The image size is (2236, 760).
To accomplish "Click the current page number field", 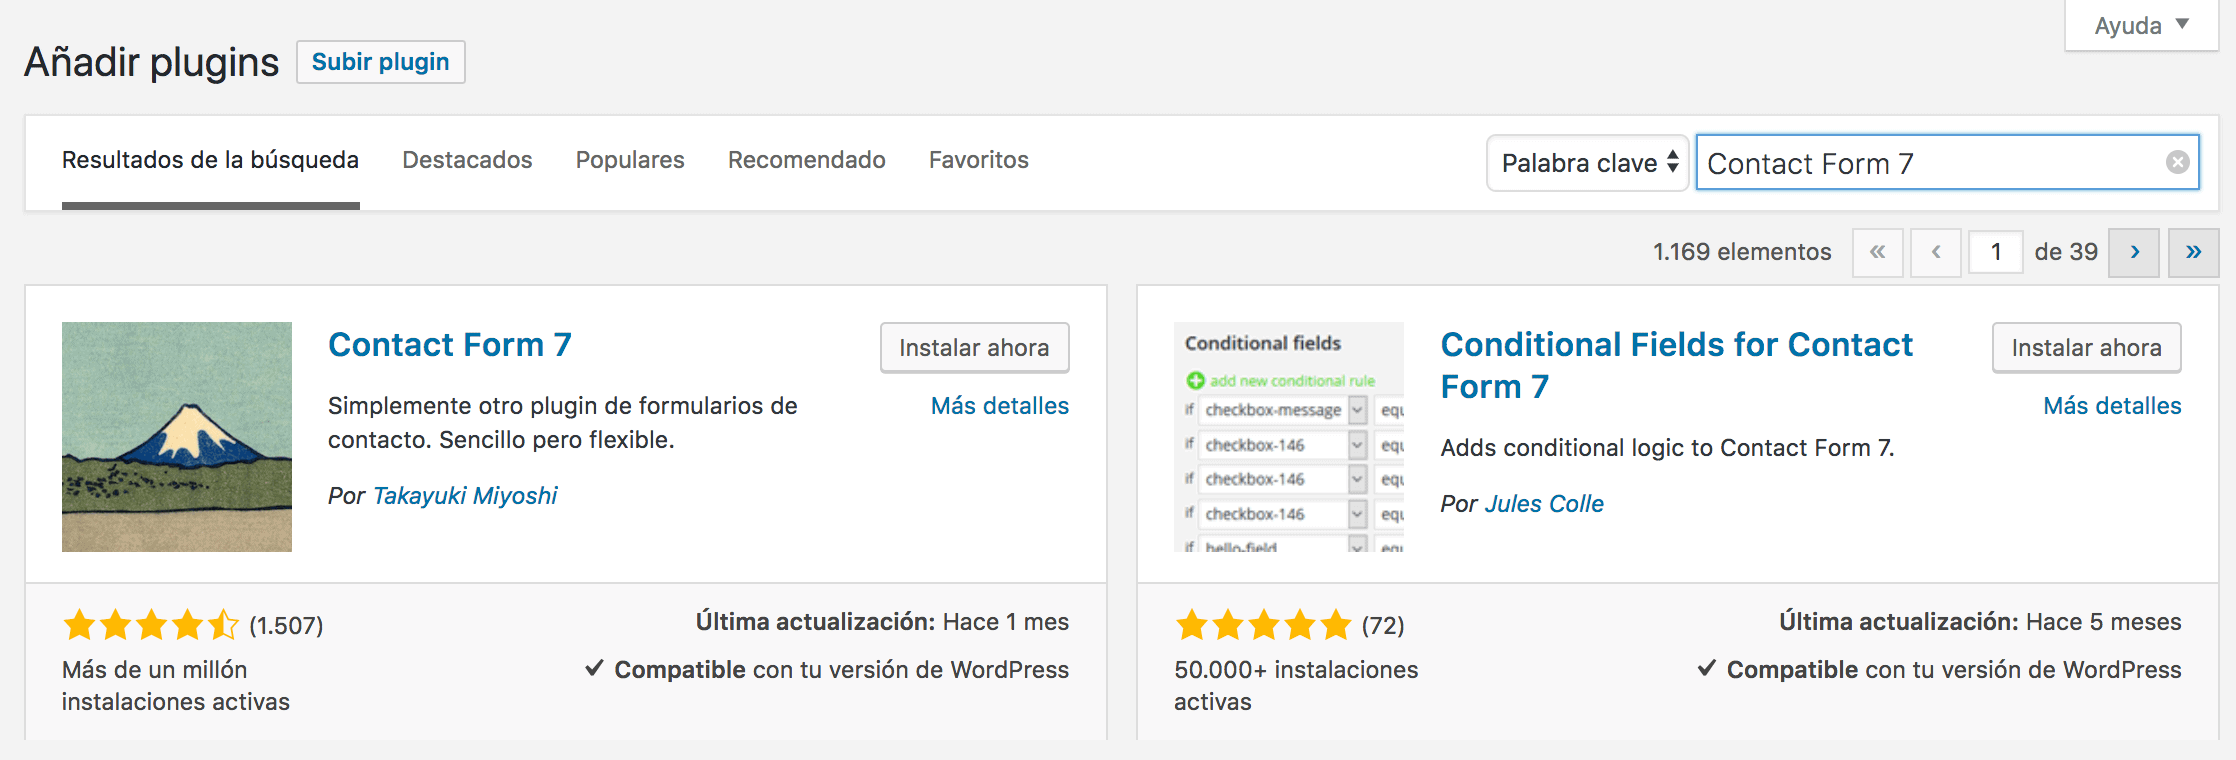I will click(x=1995, y=252).
